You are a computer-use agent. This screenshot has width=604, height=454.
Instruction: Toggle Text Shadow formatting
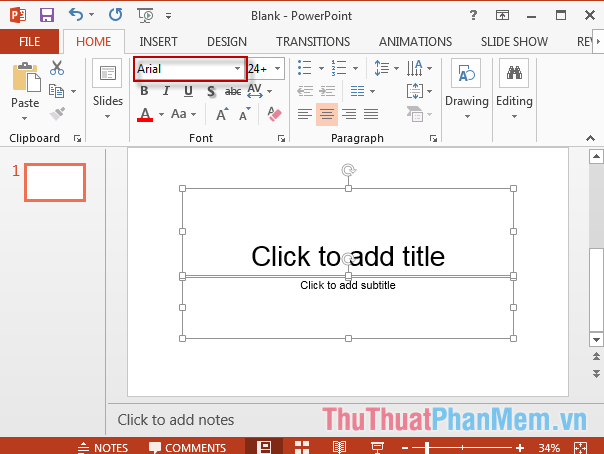click(211, 91)
